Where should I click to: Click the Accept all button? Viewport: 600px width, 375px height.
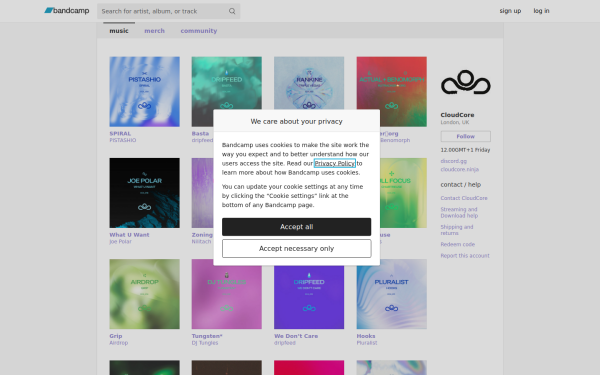297,227
